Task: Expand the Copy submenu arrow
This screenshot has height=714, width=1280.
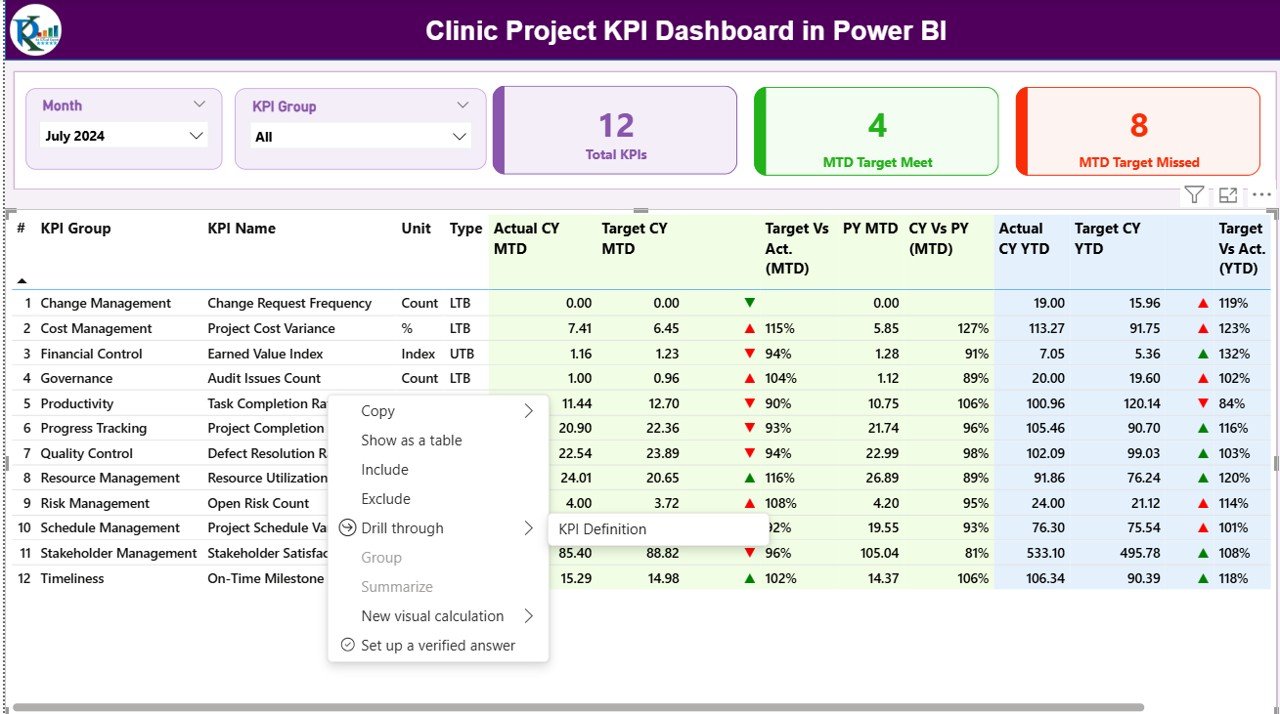Action: click(528, 411)
